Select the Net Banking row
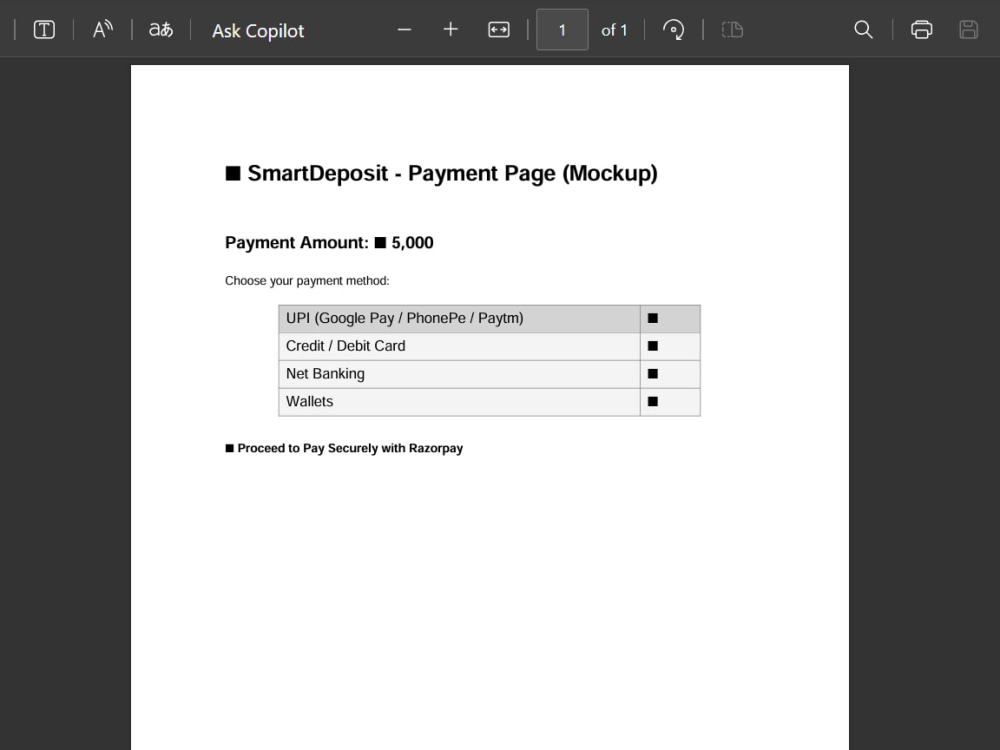The height and width of the screenshot is (750, 1000). coord(489,374)
